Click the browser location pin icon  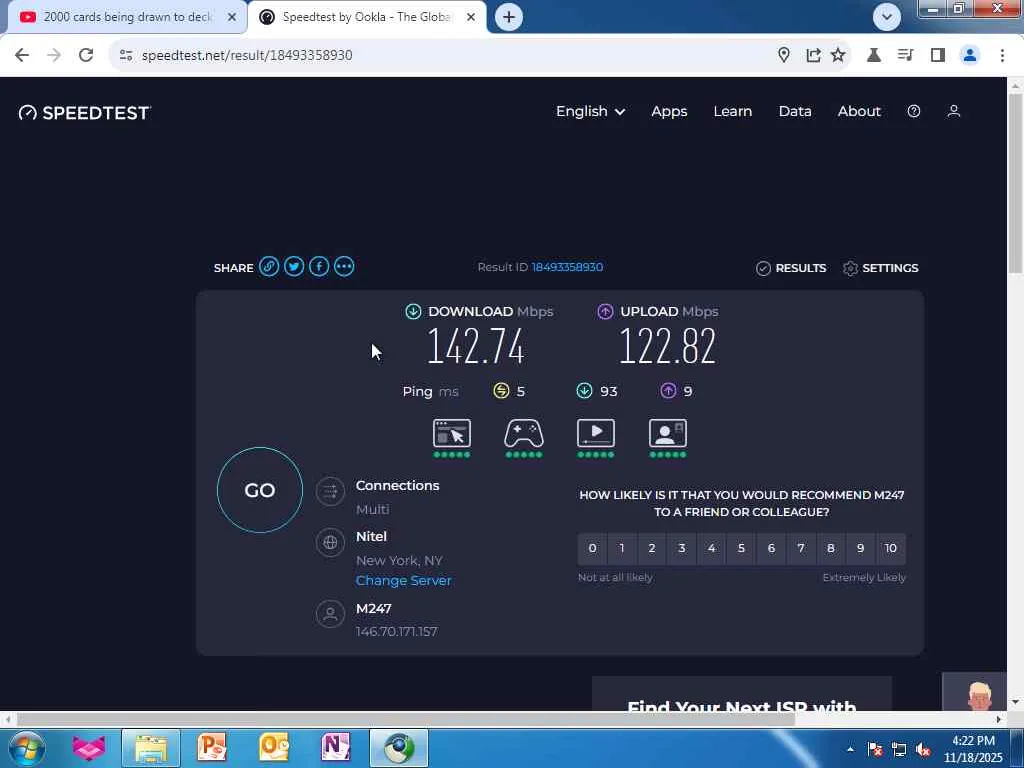click(x=784, y=55)
